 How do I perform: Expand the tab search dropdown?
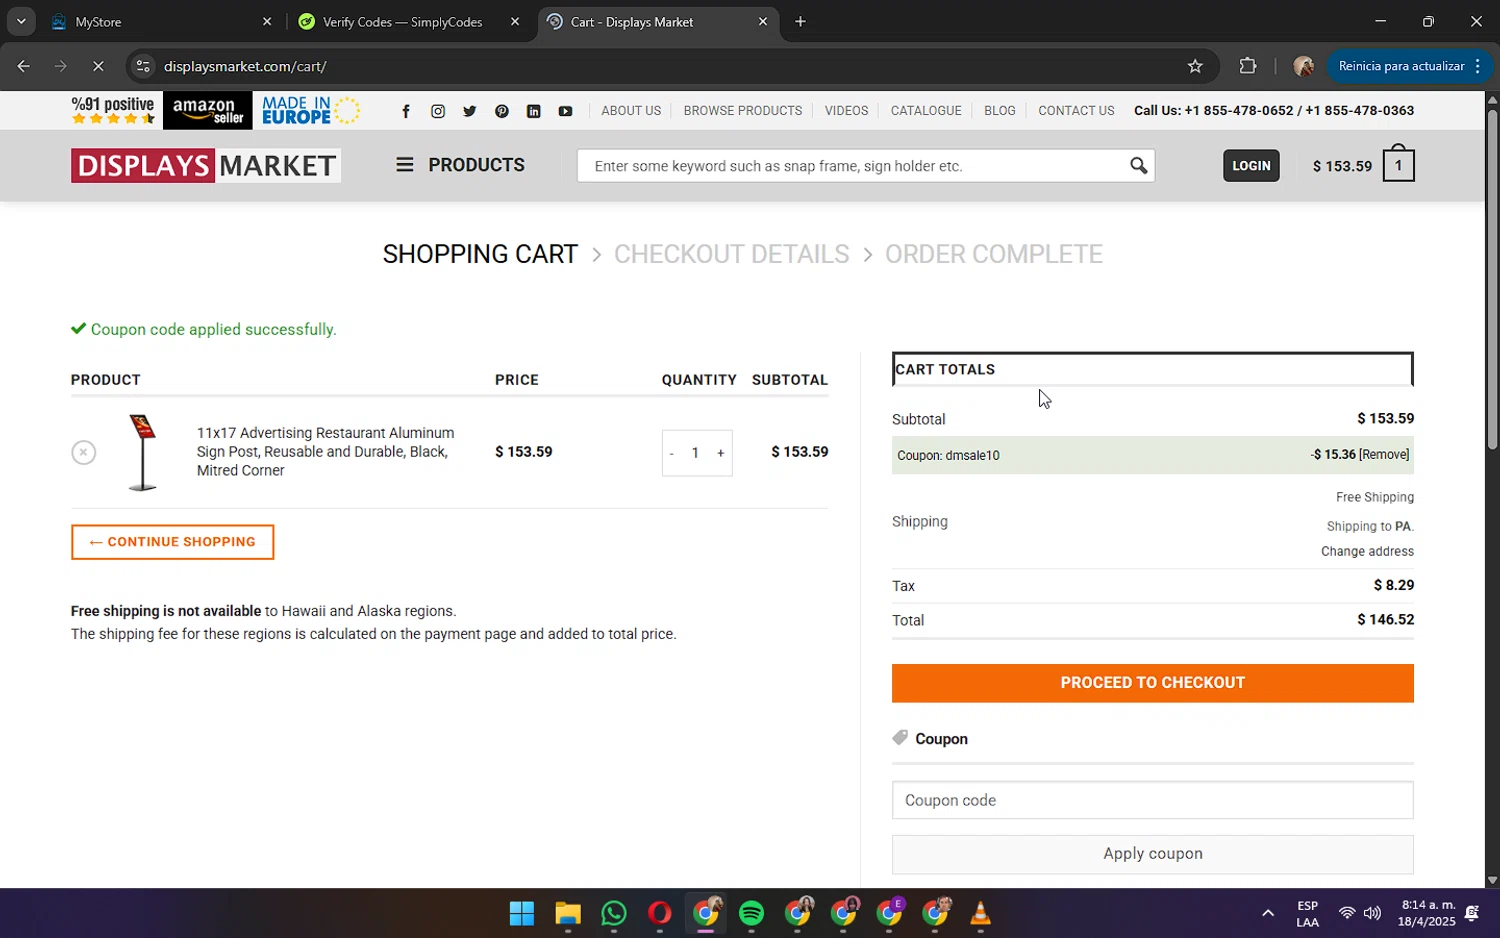point(20,22)
